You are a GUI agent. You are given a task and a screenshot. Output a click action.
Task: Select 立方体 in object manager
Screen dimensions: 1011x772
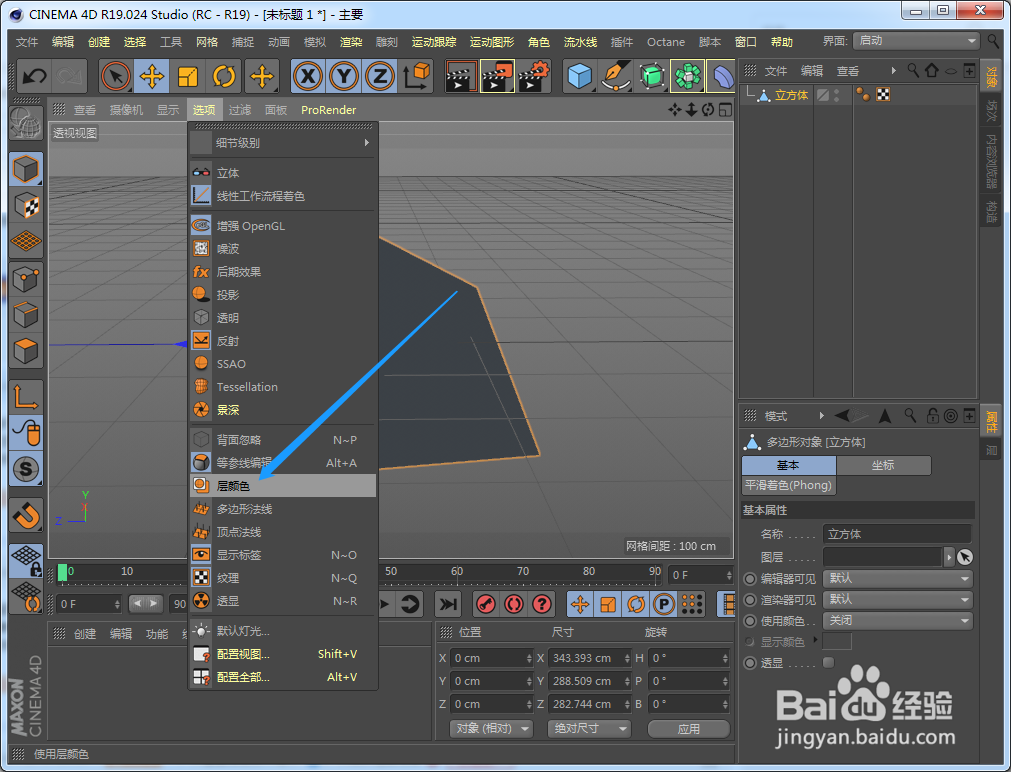coord(791,95)
